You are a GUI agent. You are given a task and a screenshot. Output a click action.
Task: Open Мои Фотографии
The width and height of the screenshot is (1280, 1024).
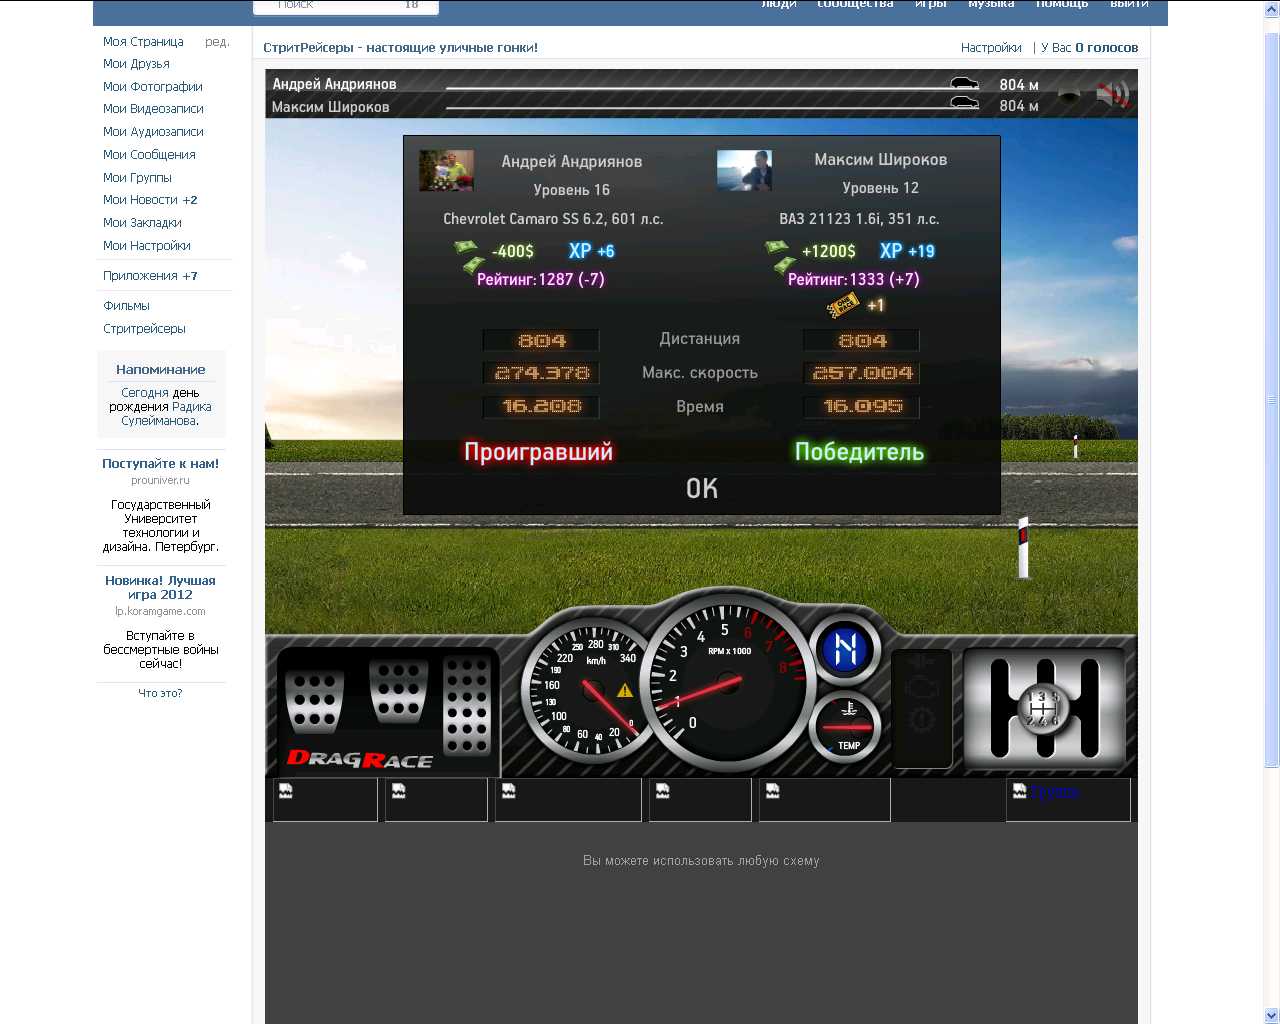(152, 86)
